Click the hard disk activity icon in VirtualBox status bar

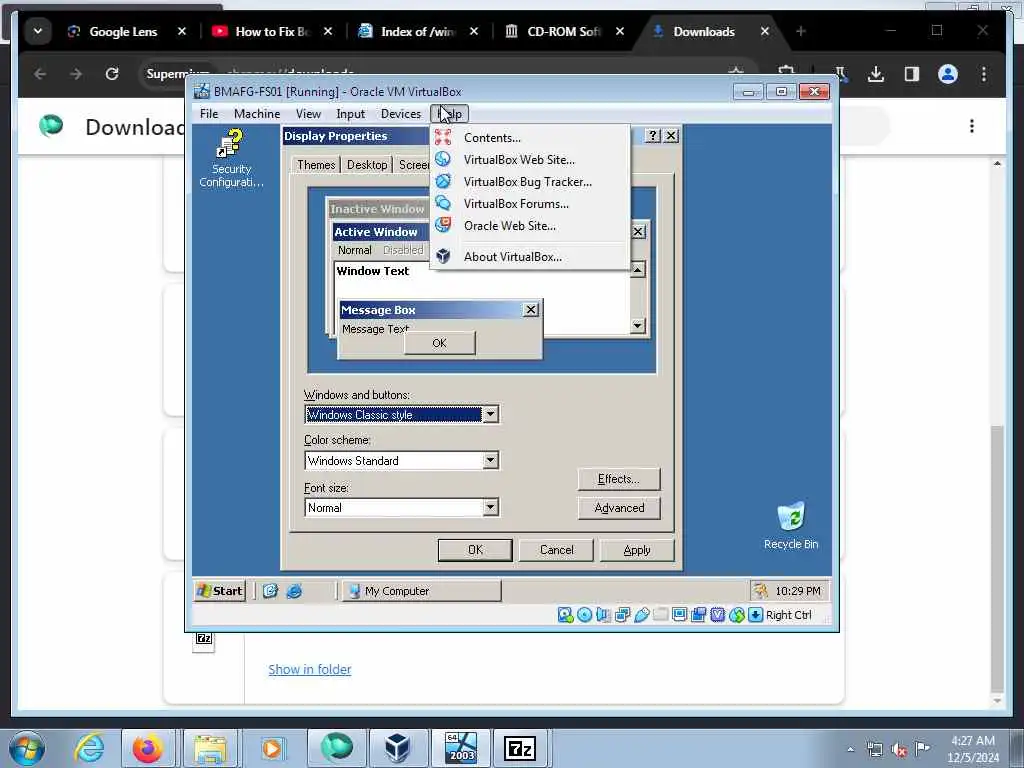(x=566, y=615)
